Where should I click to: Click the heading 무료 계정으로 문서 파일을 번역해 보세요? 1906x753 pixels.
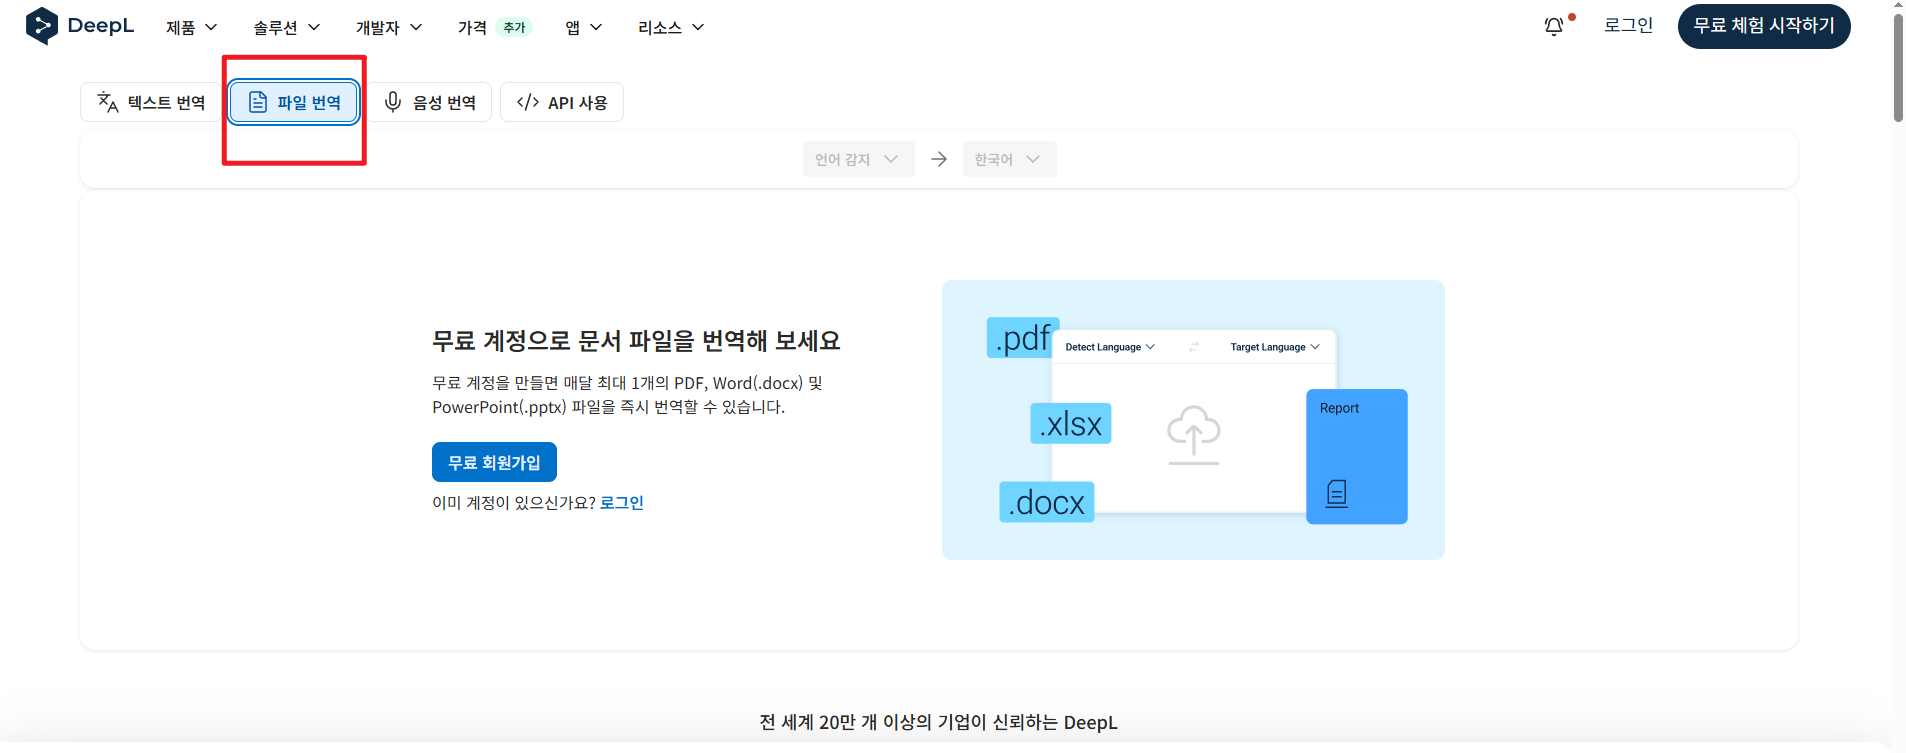coord(636,341)
